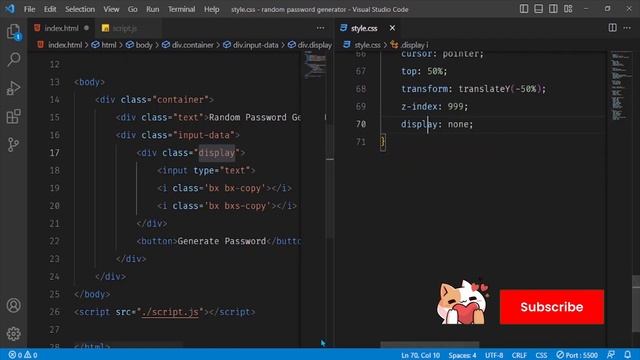Open the Accounts menu icon

tap(13, 305)
